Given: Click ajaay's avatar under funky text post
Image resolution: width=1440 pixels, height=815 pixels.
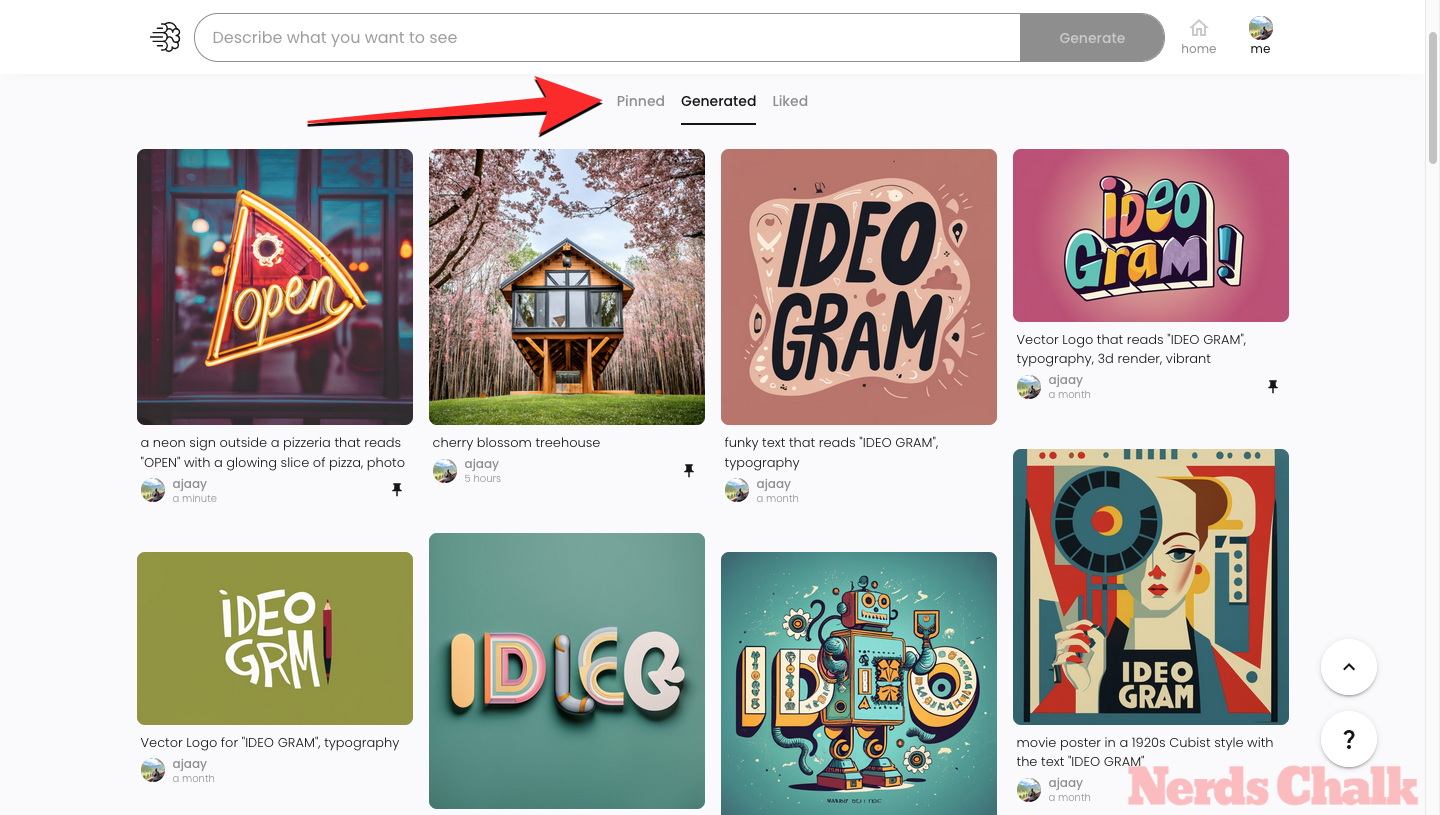Looking at the screenshot, I should pos(737,490).
